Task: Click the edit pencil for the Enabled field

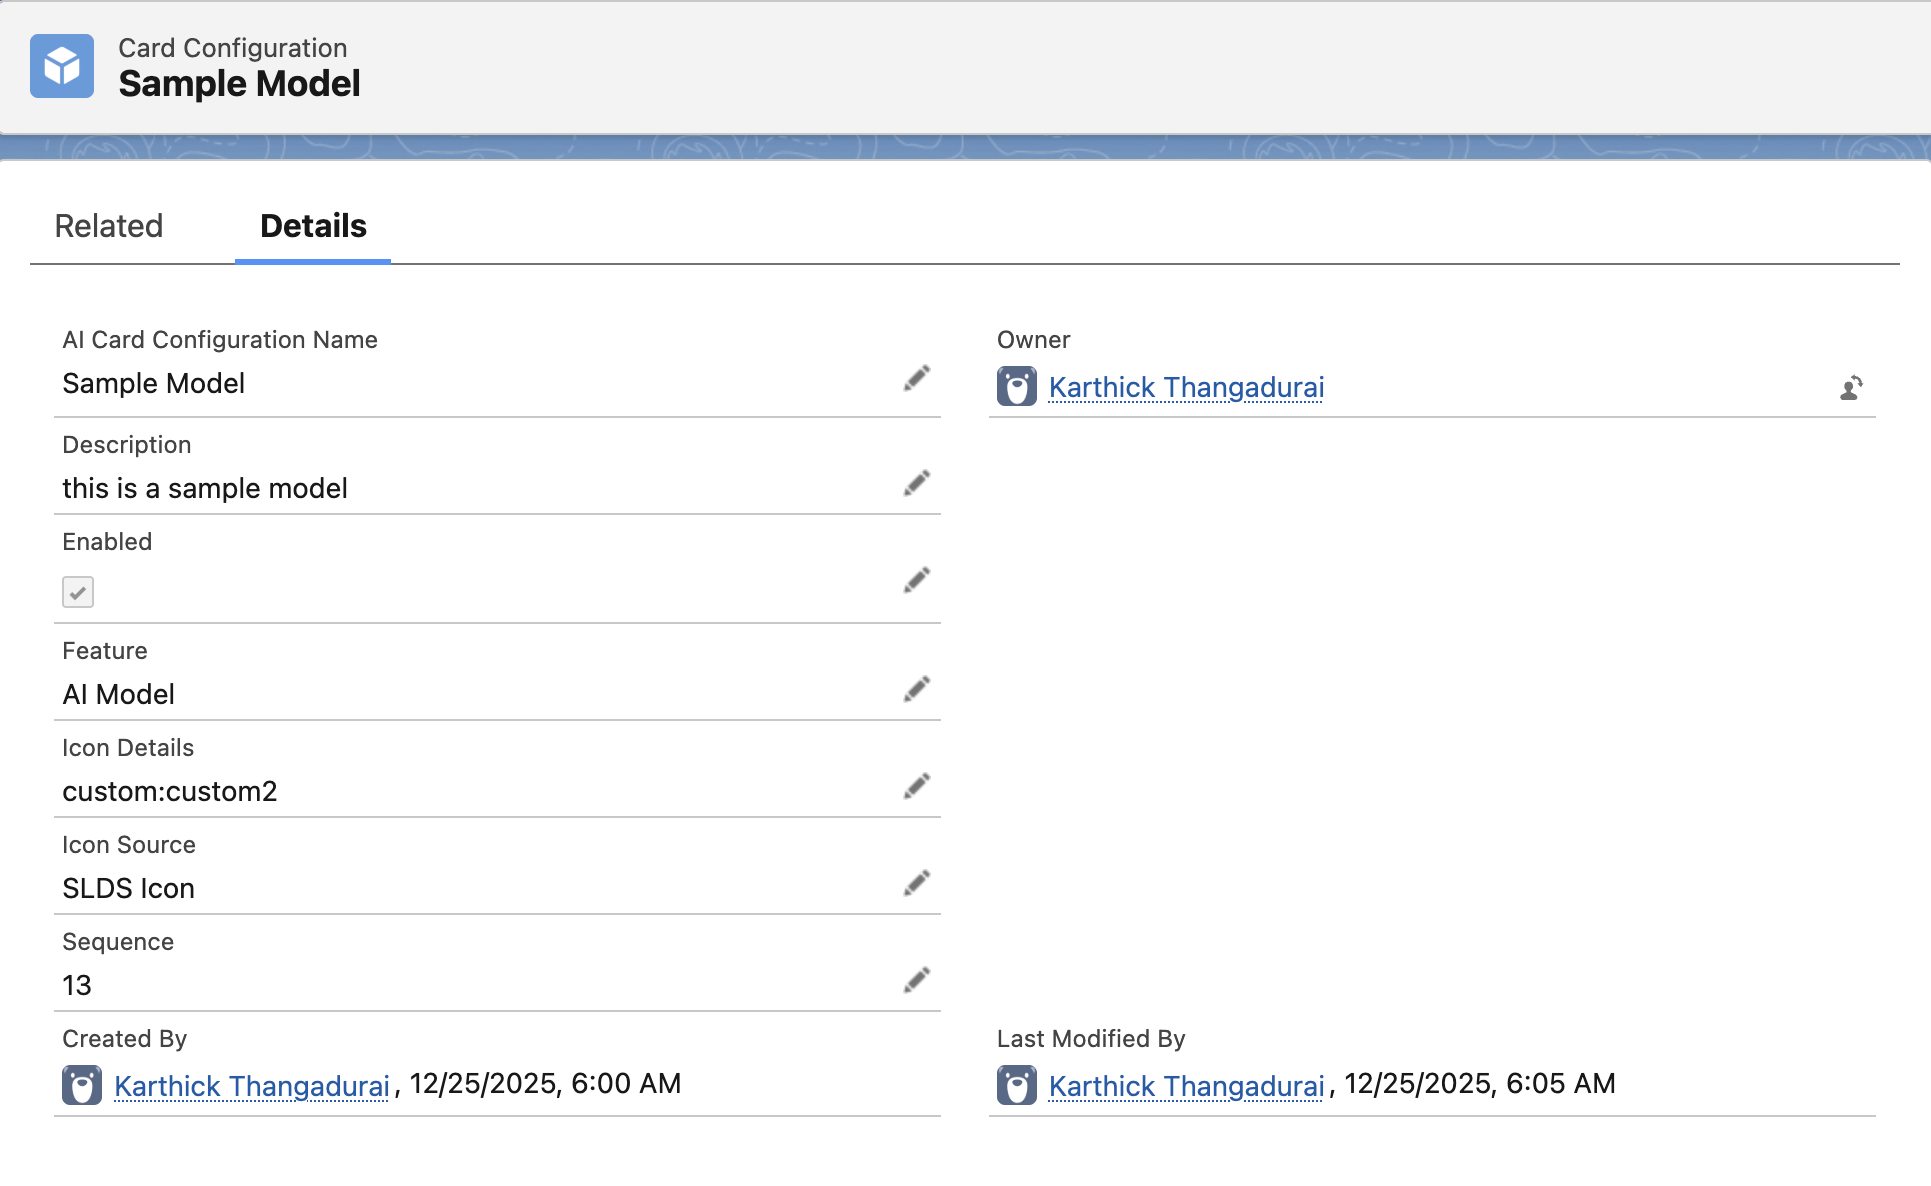Action: [916, 581]
